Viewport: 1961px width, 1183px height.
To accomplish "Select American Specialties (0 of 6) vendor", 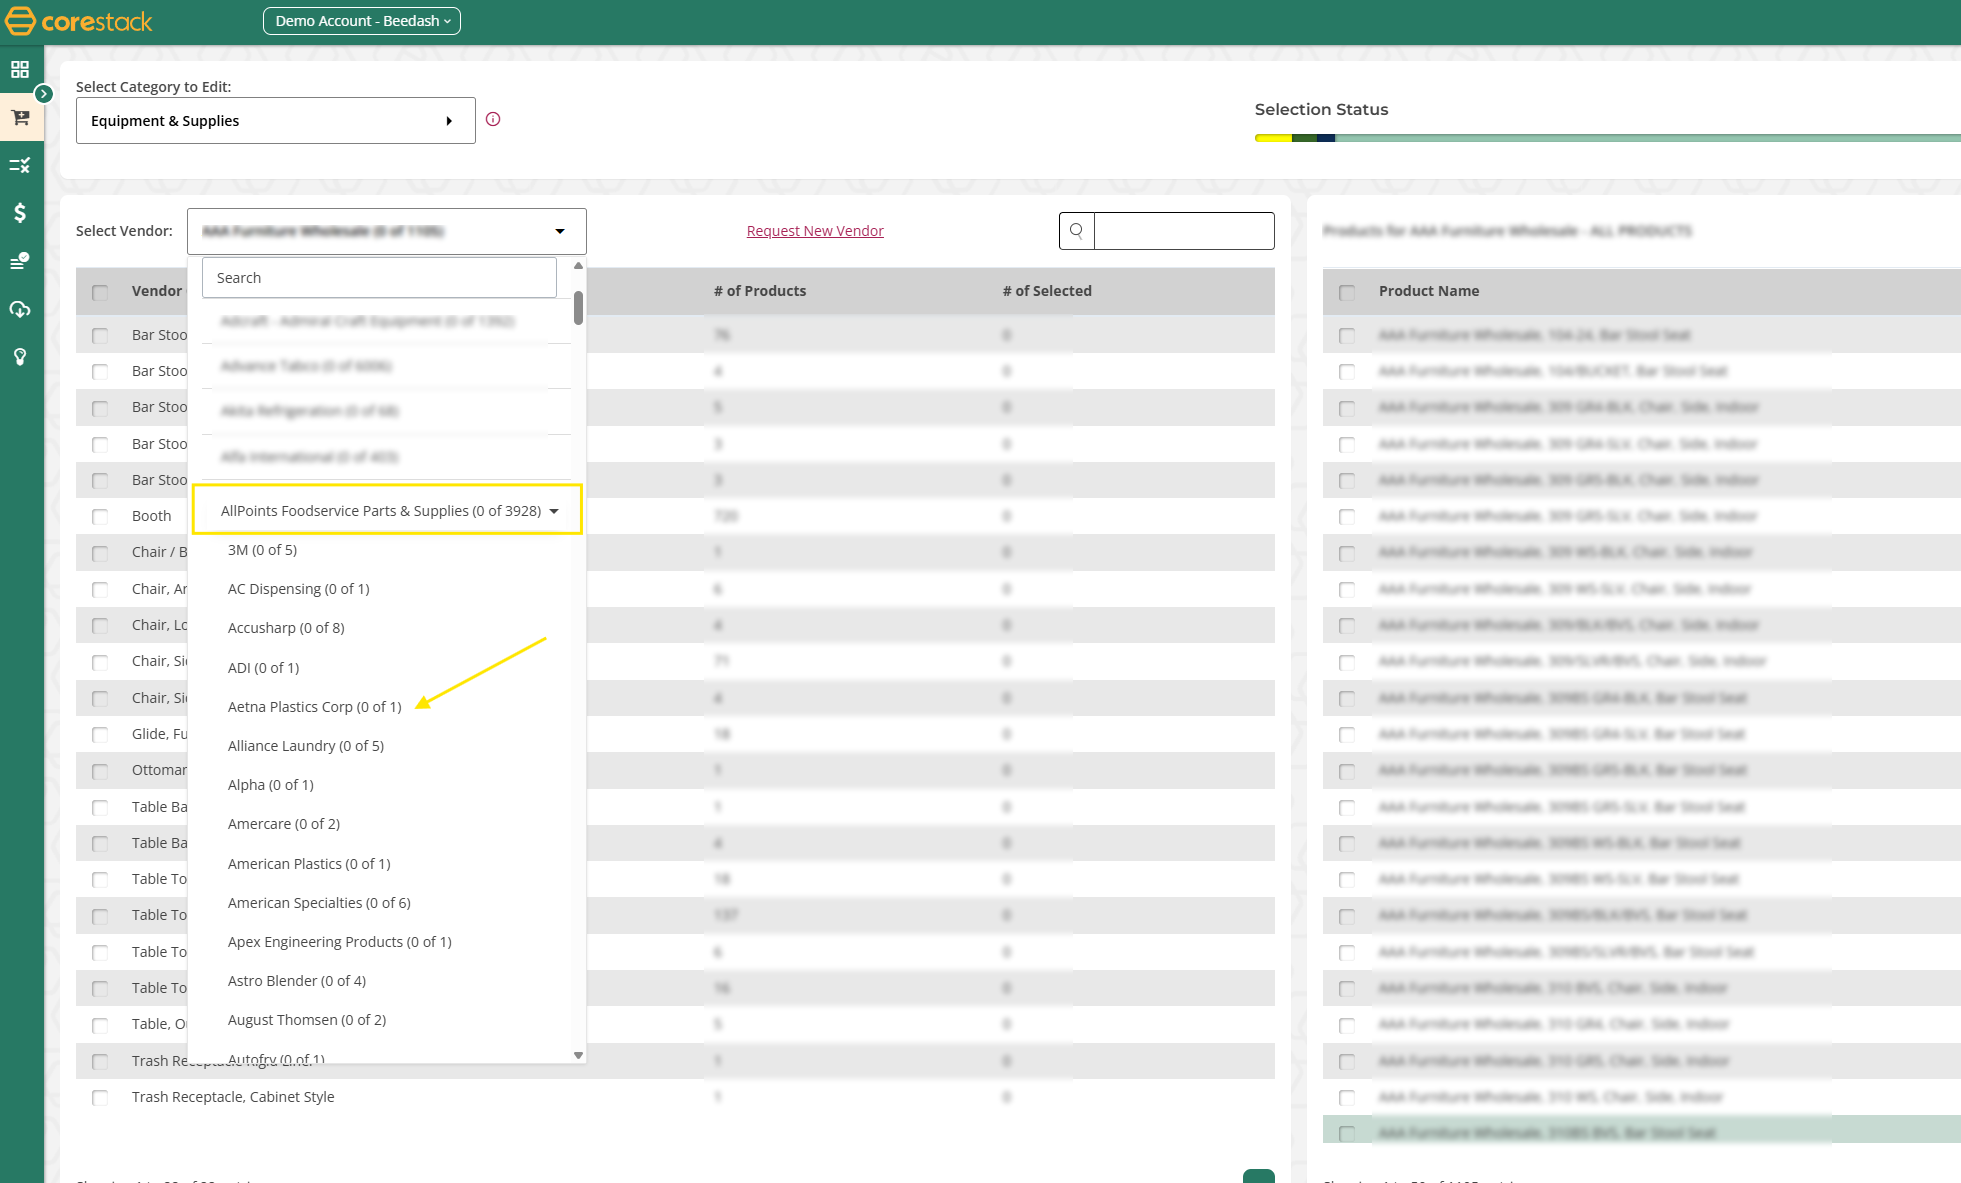I will tap(319, 903).
